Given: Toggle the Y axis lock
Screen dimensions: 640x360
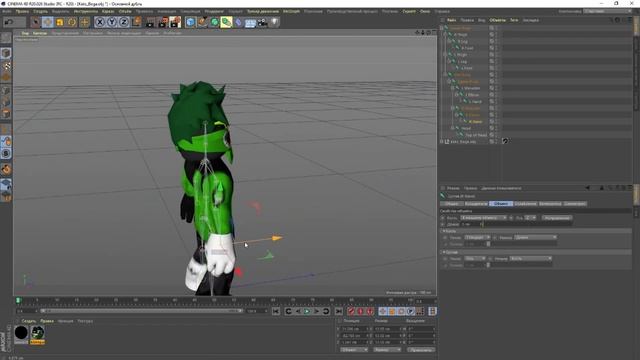Looking at the screenshot, I should pos(112,22).
